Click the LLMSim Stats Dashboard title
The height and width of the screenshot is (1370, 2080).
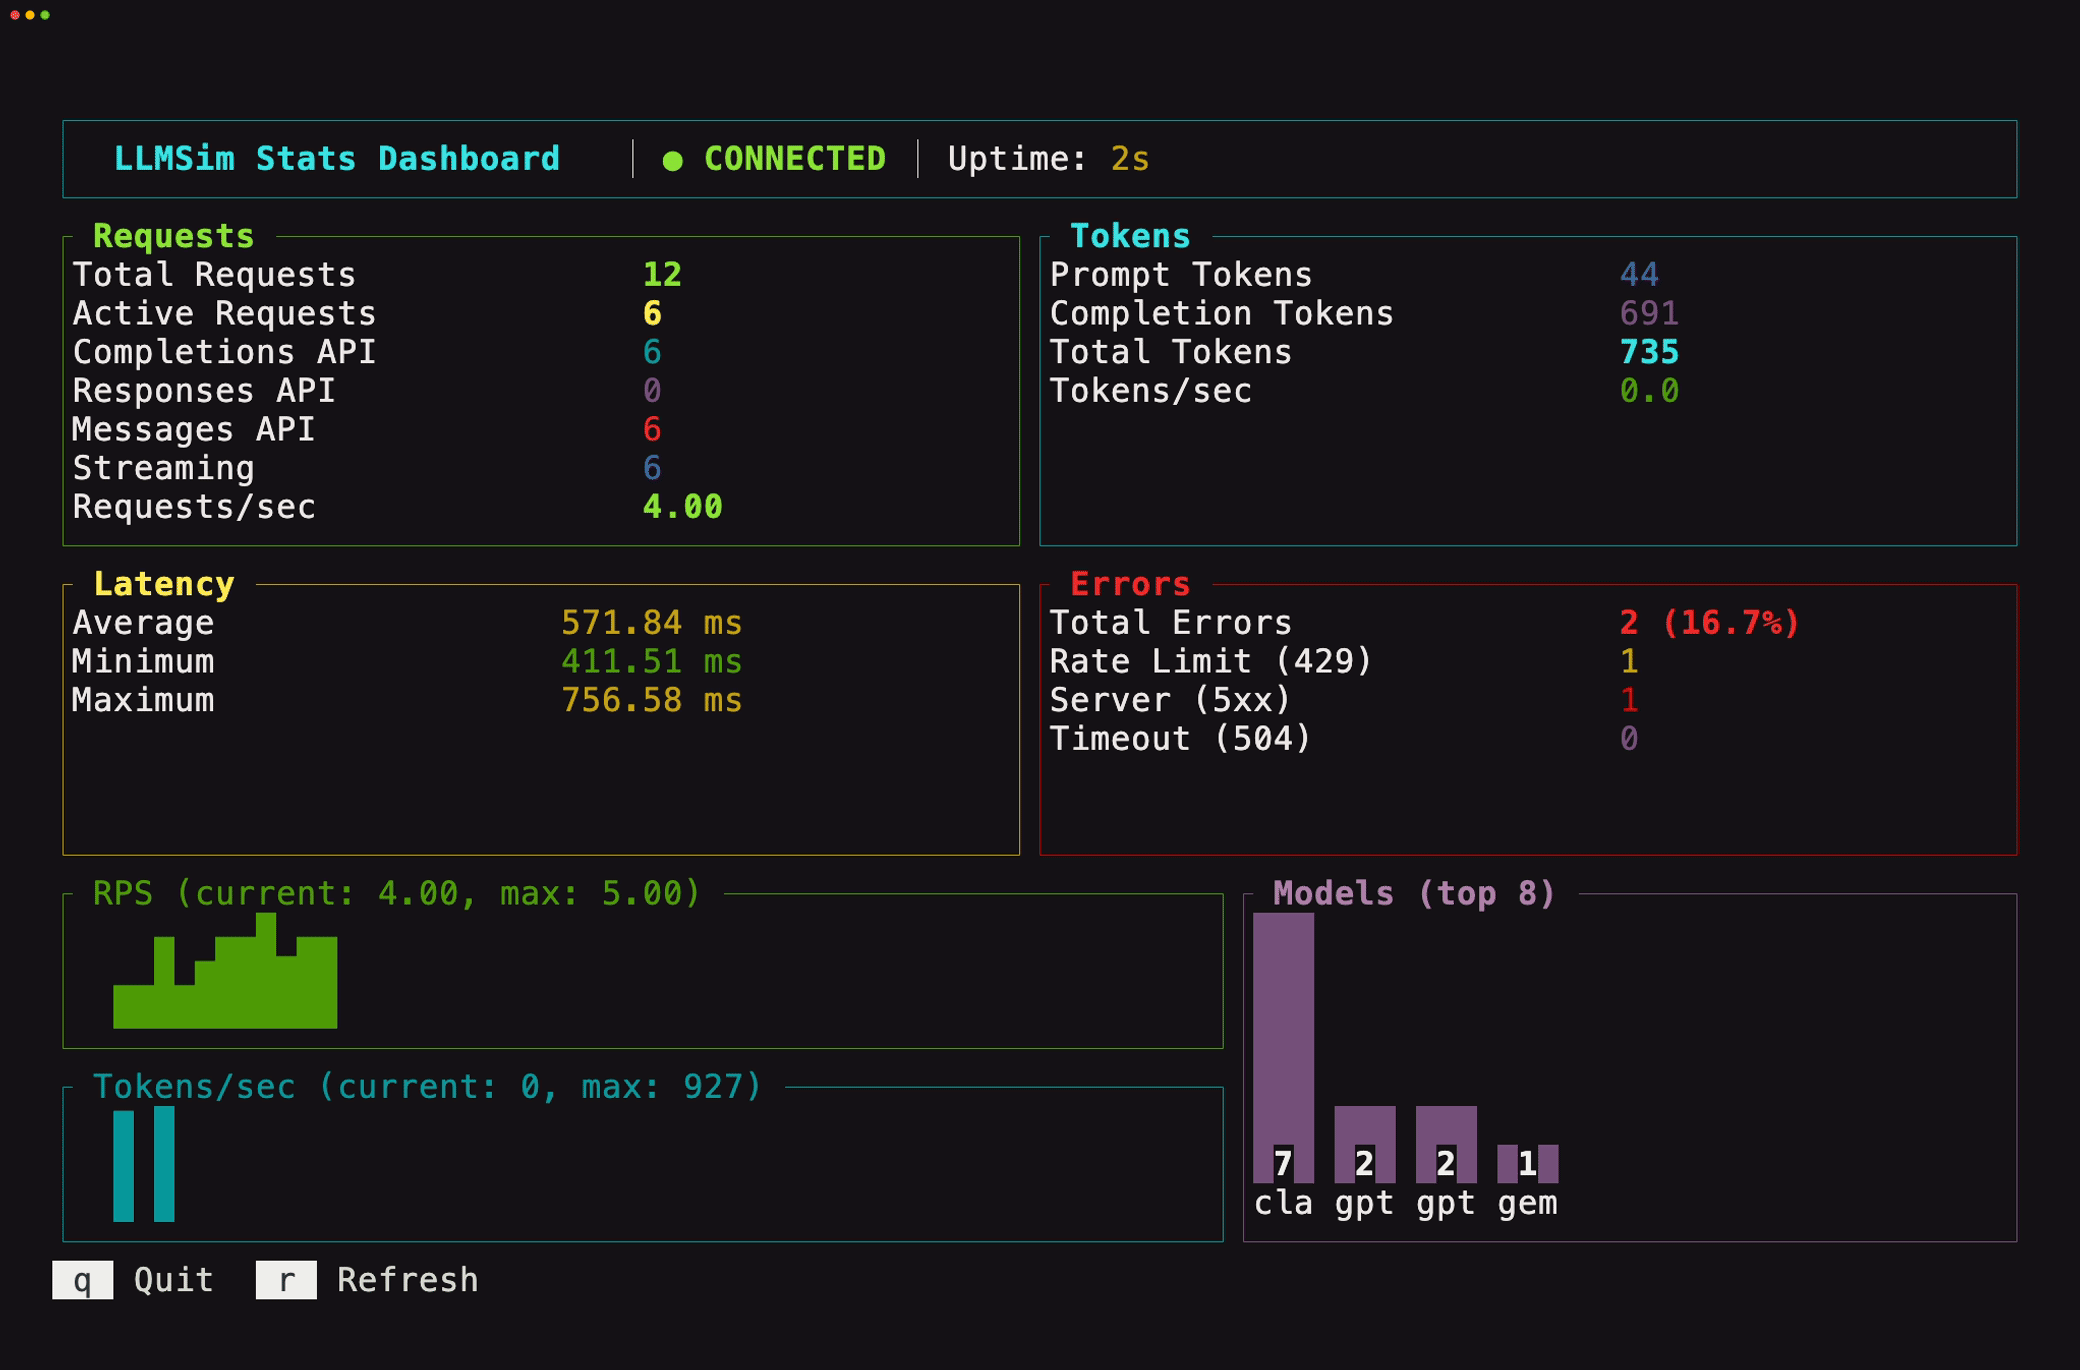(337, 159)
